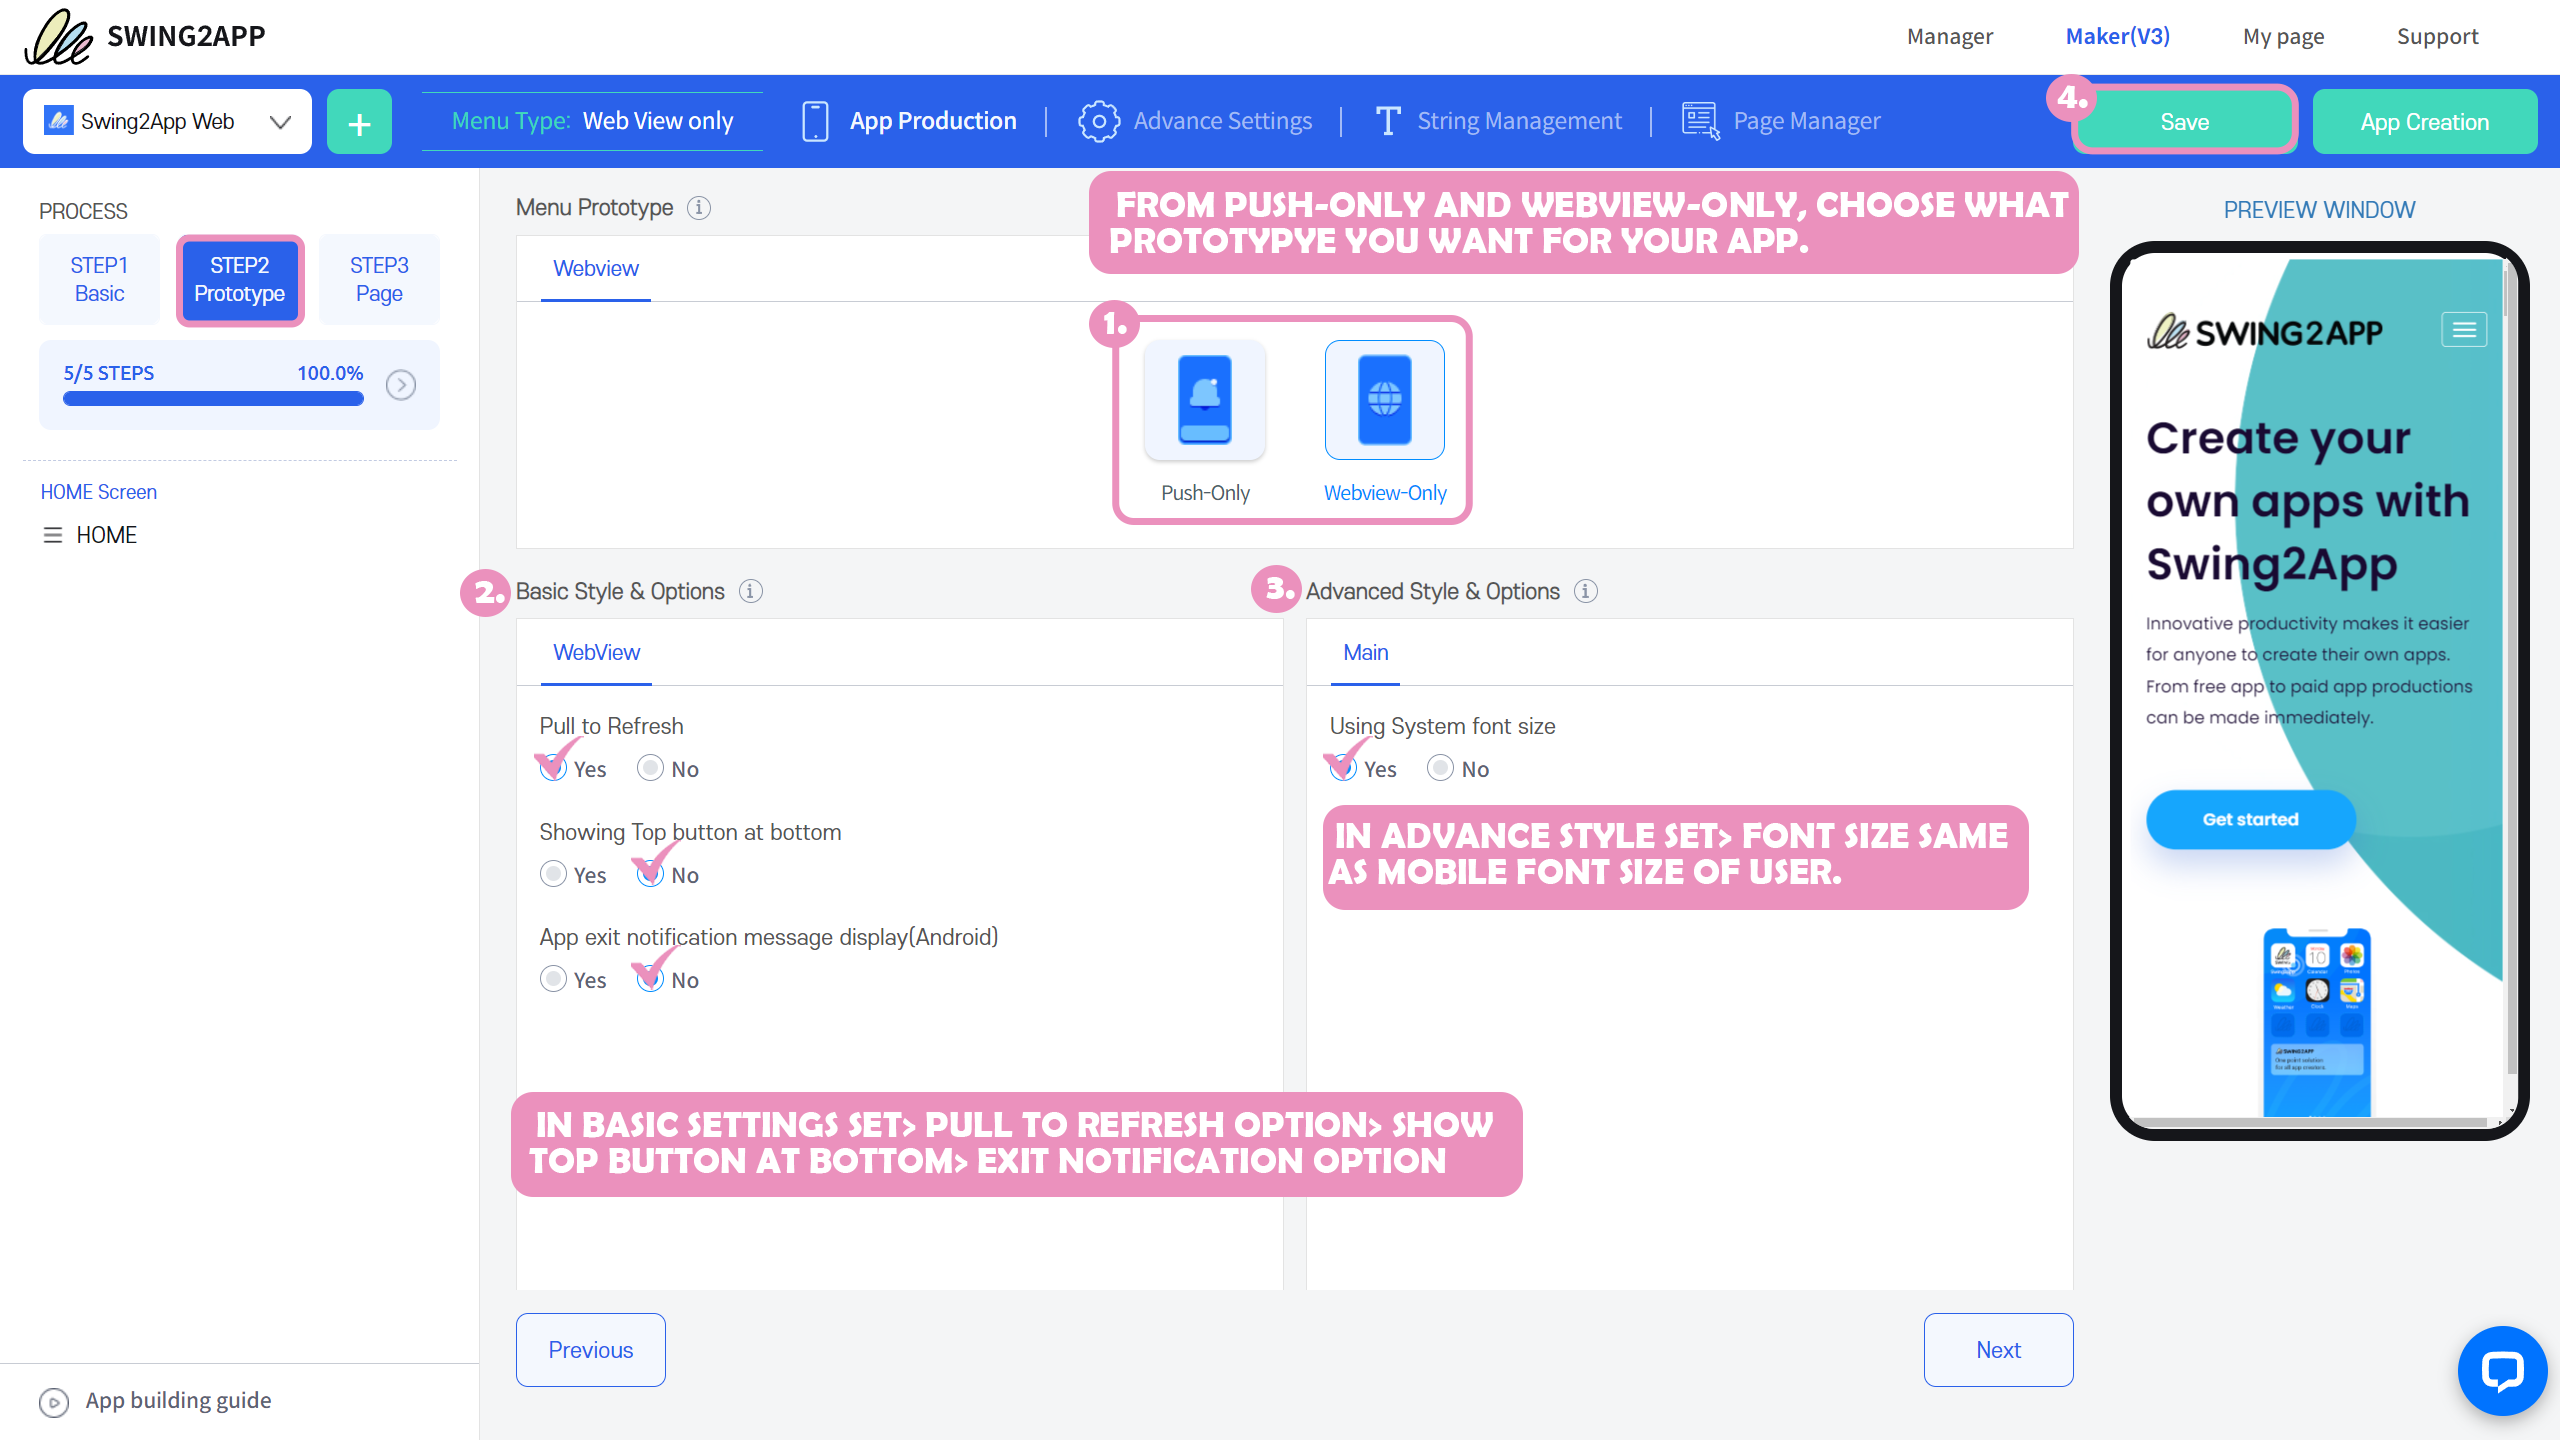Click the Page Manager toolbar label

point(1807,121)
